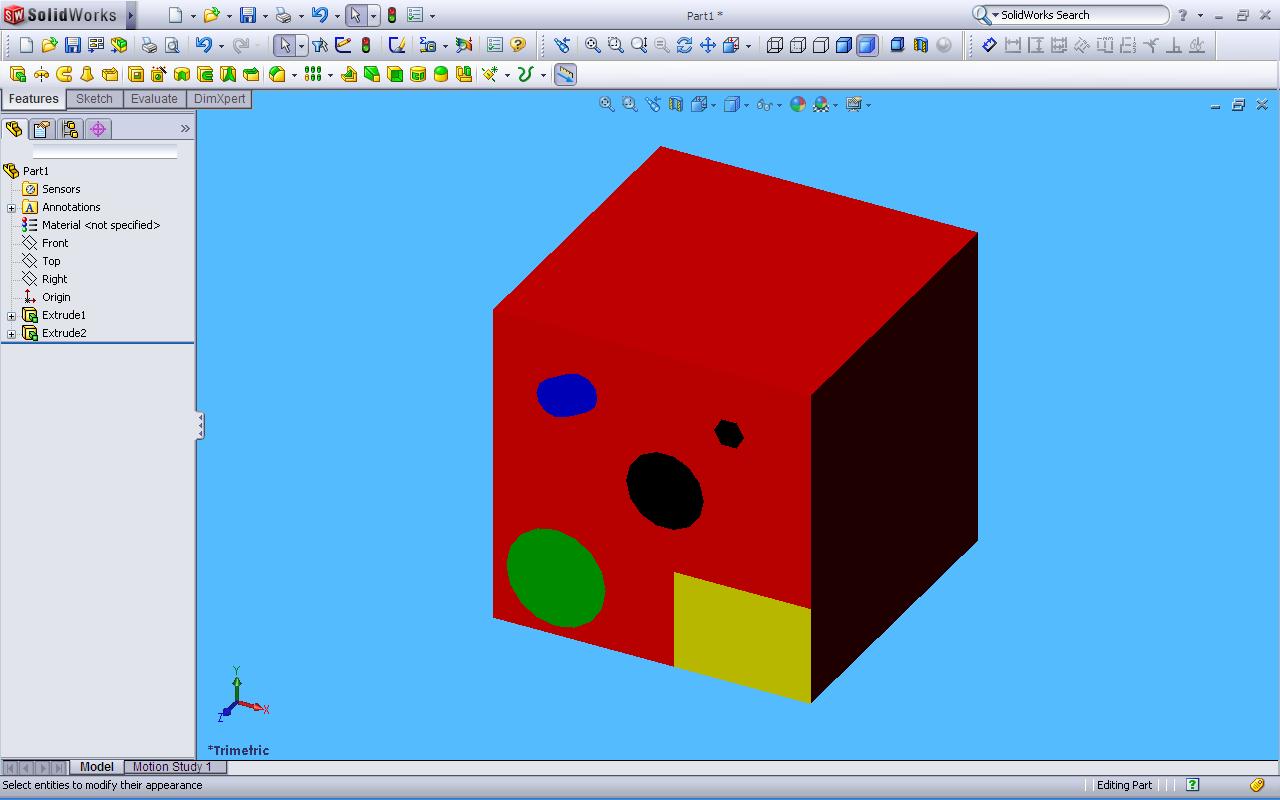
Task: Open the Evaluate tab
Action: click(x=154, y=99)
